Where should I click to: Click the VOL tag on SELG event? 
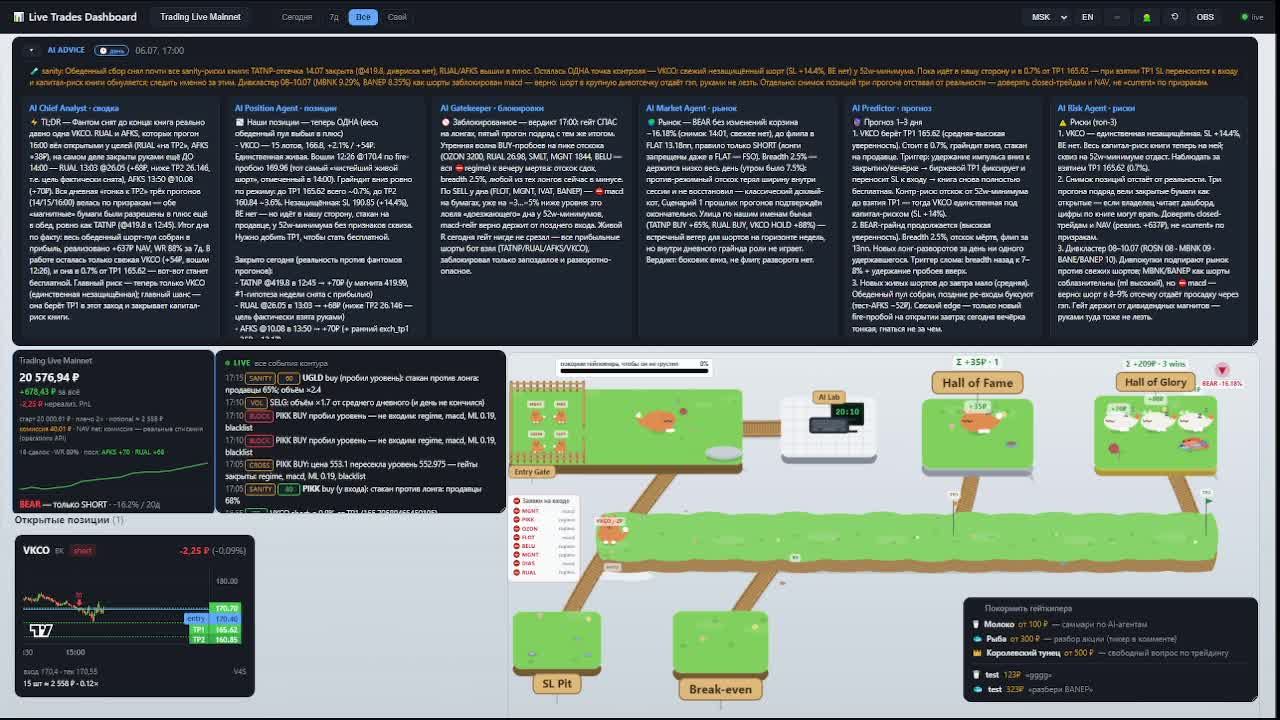(x=256, y=403)
